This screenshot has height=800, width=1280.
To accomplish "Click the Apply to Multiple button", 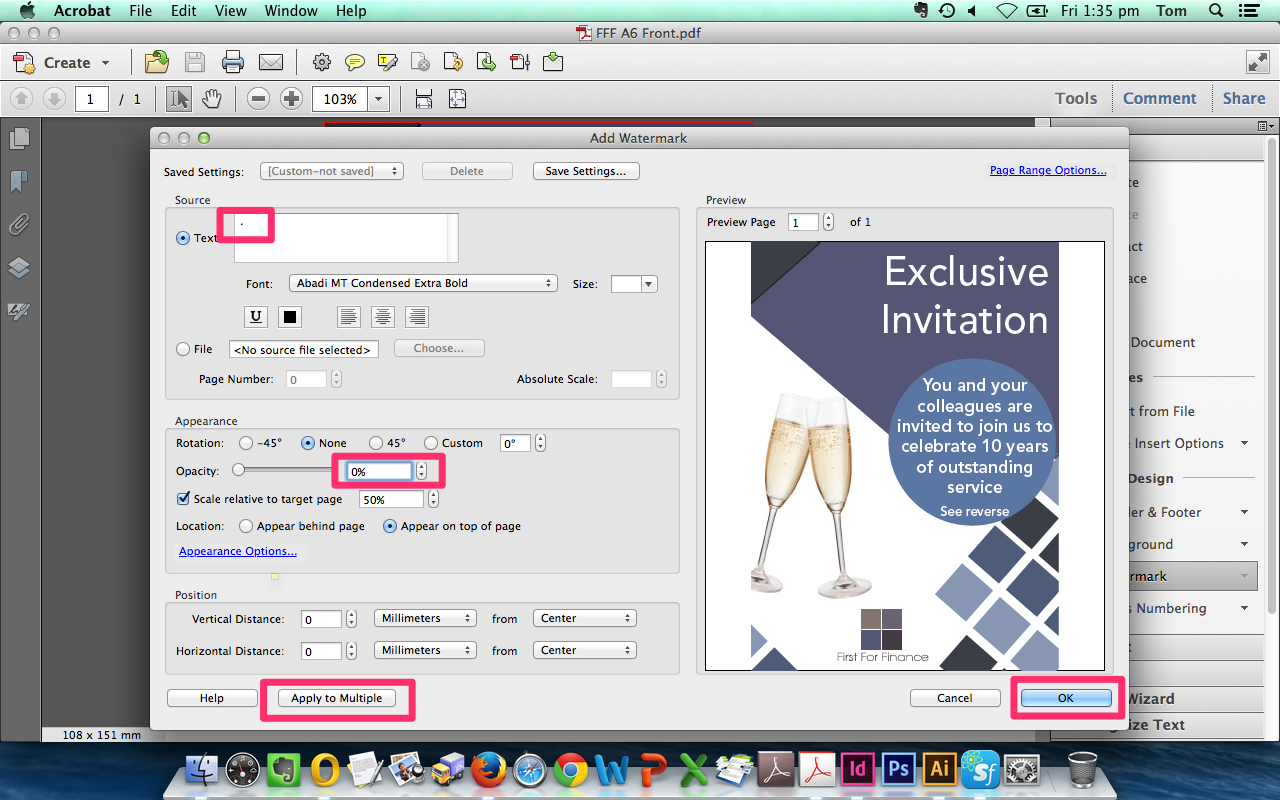I will tap(337, 697).
